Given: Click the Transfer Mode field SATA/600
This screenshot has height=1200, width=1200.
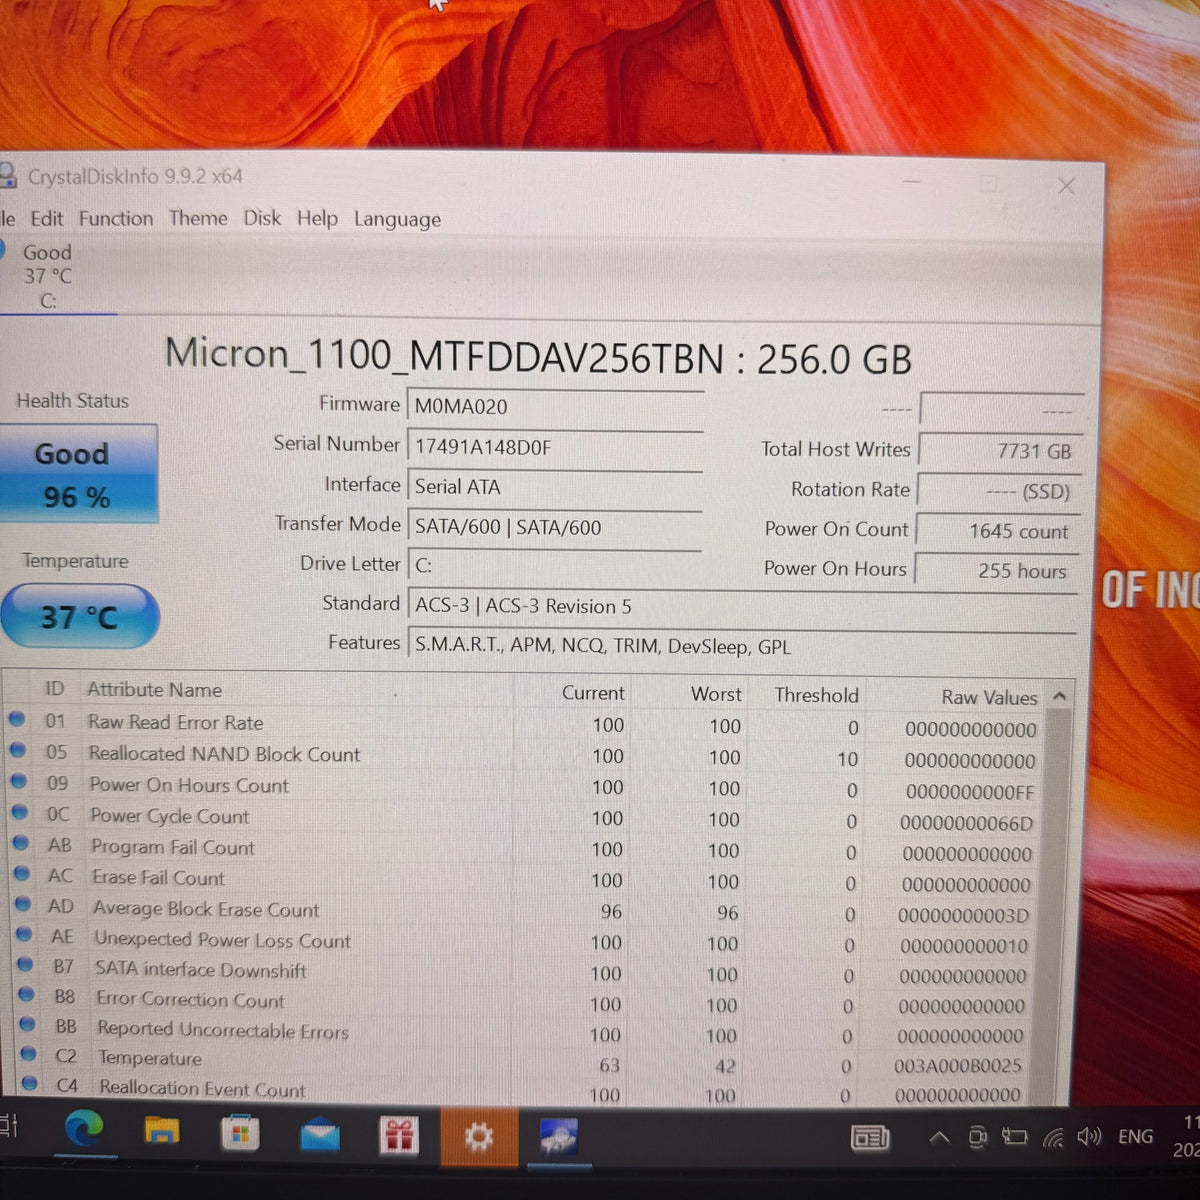Looking at the screenshot, I should [555, 527].
